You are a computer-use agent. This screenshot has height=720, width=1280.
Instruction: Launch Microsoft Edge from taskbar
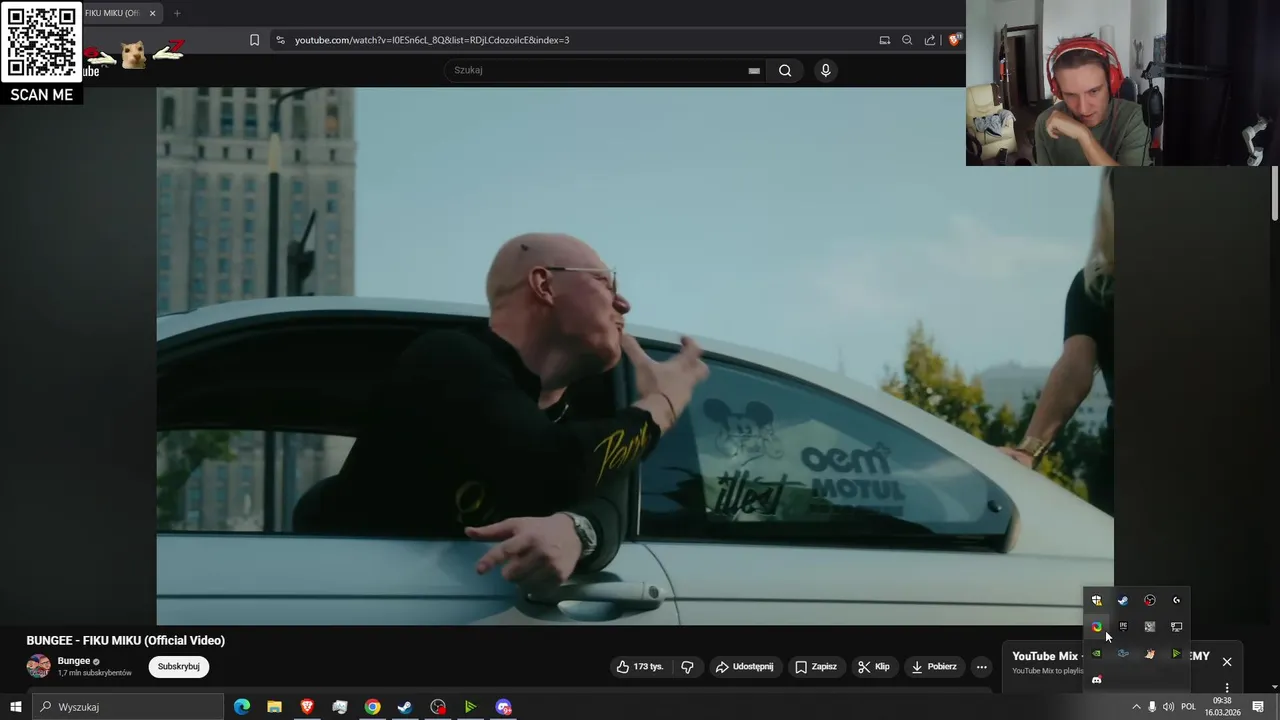pyautogui.click(x=242, y=707)
